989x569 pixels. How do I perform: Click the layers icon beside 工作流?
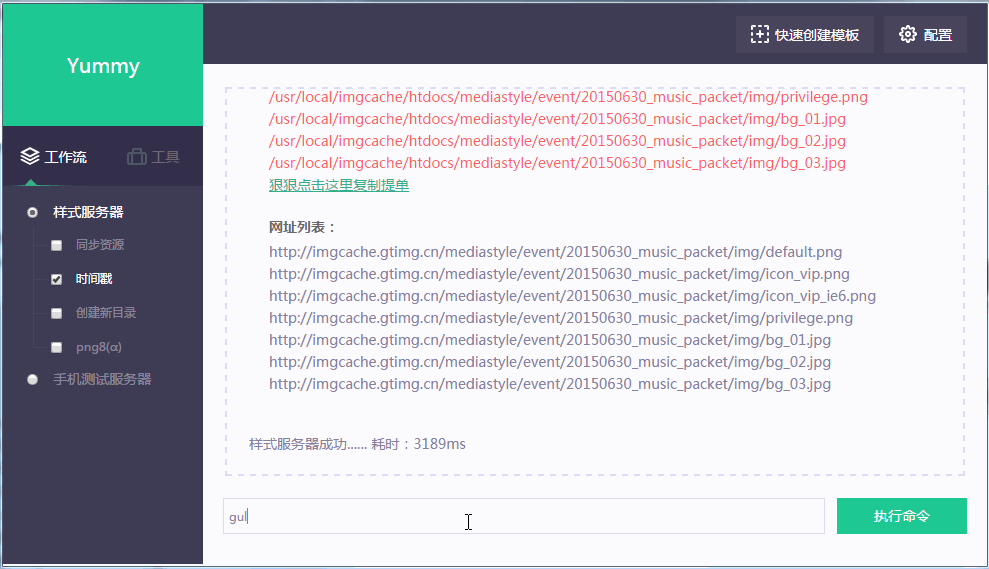click(x=30, y=156)
